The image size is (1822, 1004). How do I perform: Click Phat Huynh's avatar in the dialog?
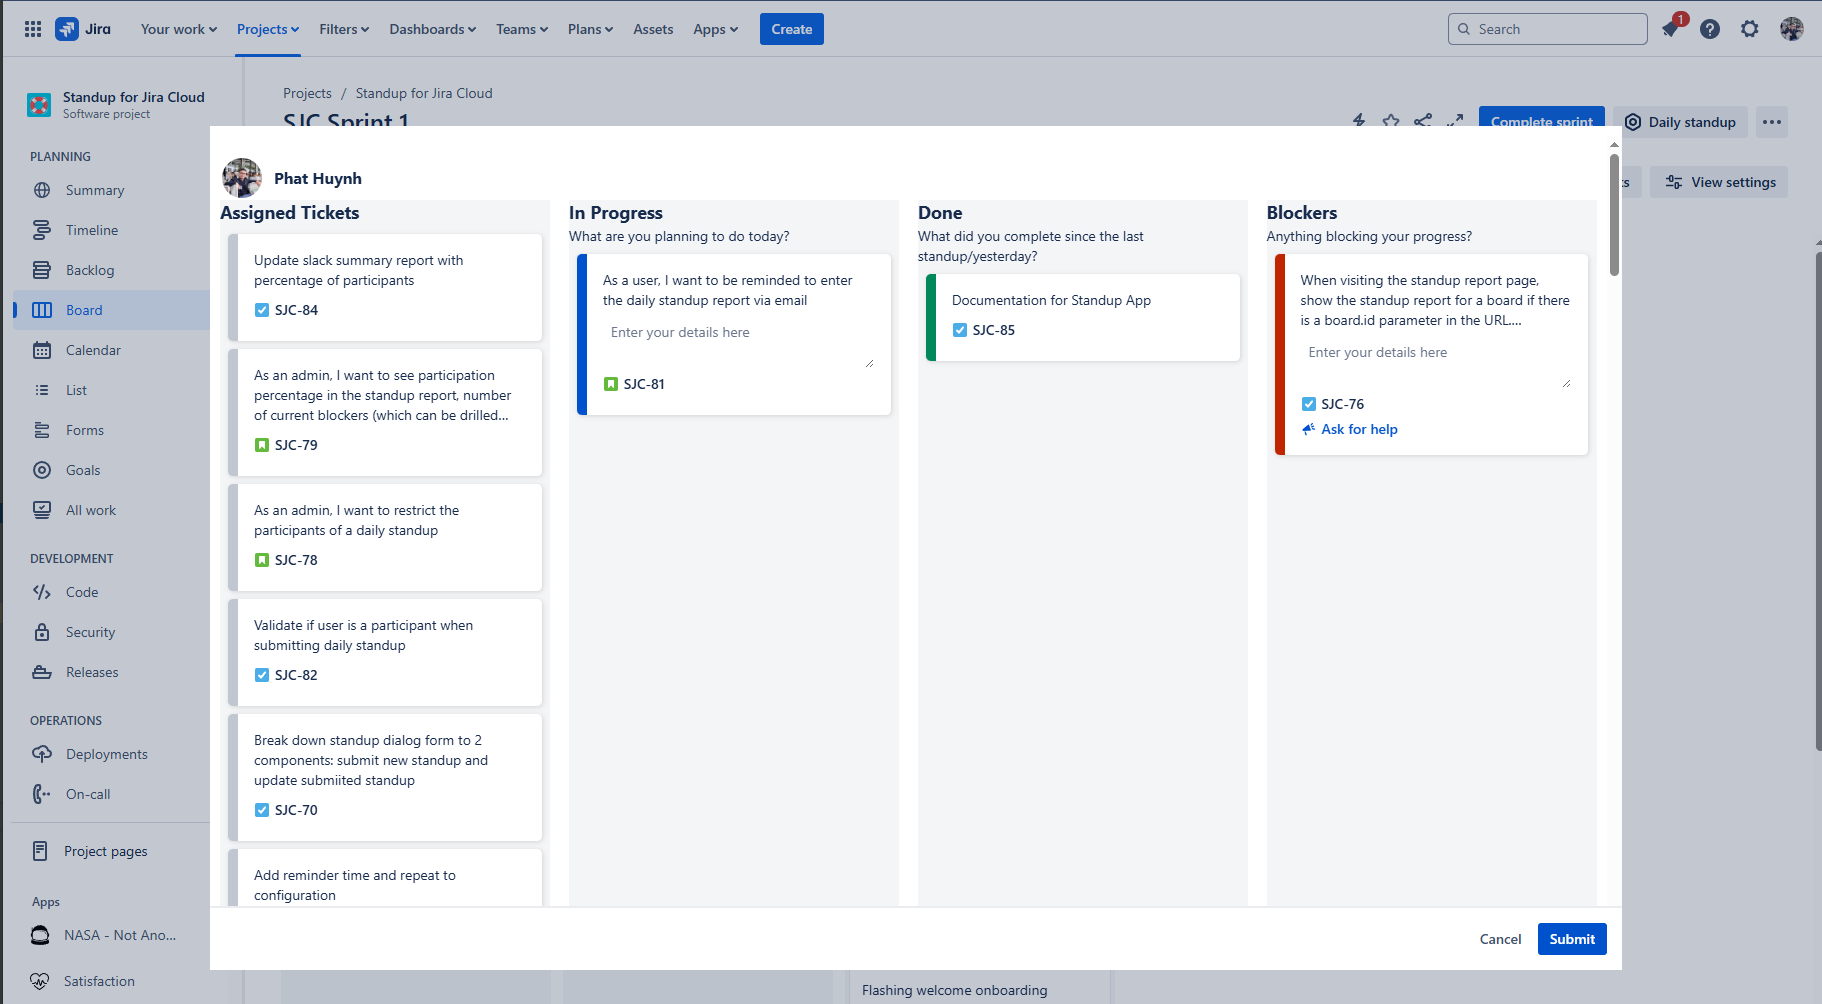coord(242,178)
